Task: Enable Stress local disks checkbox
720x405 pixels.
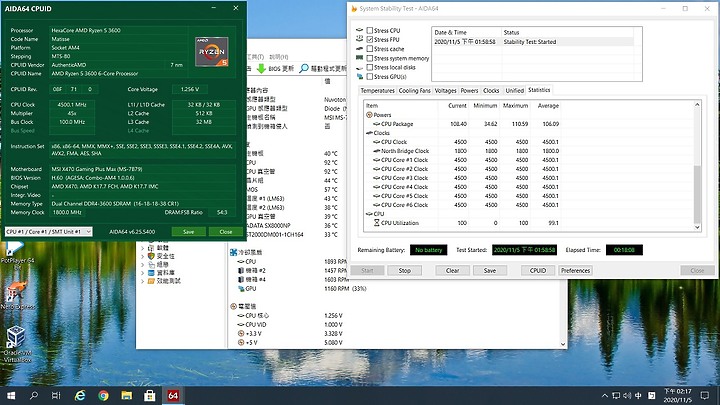Action: 370,68
